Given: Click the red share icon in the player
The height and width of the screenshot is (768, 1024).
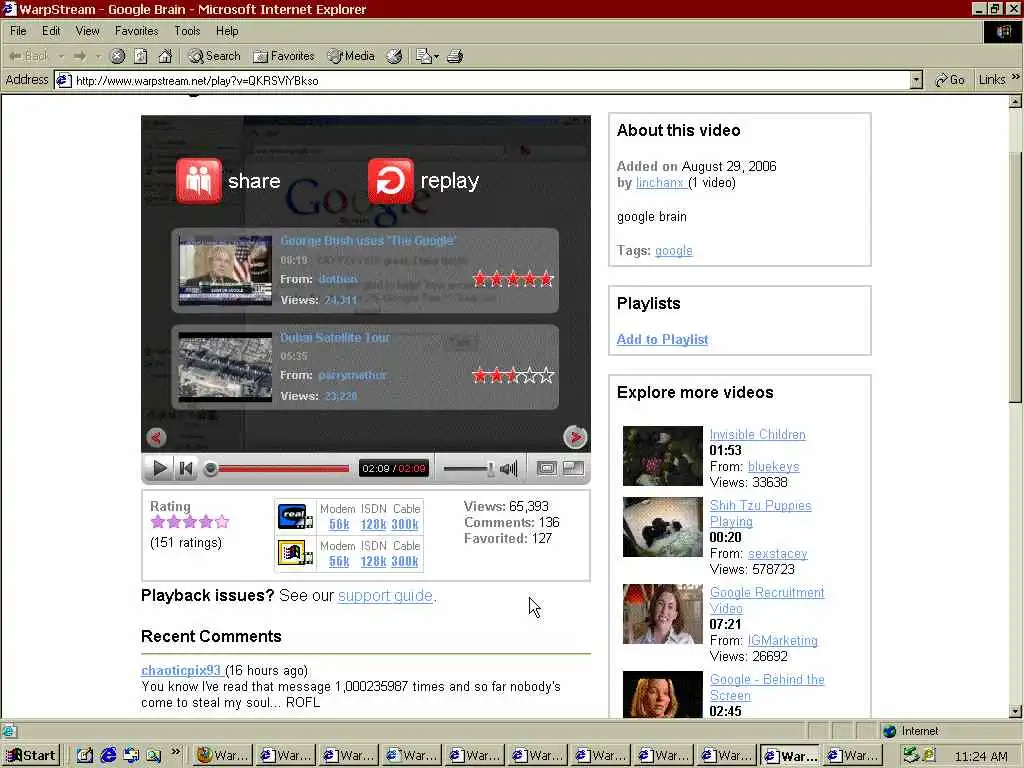Looking at the screenshot, I should pos(199,181).
